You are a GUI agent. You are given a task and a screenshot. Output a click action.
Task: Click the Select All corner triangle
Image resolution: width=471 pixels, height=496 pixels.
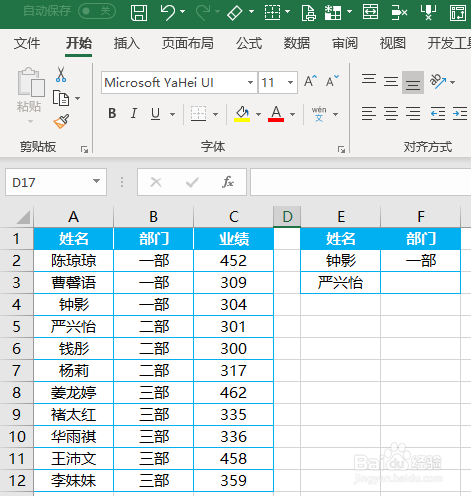[x=23, y=217]
